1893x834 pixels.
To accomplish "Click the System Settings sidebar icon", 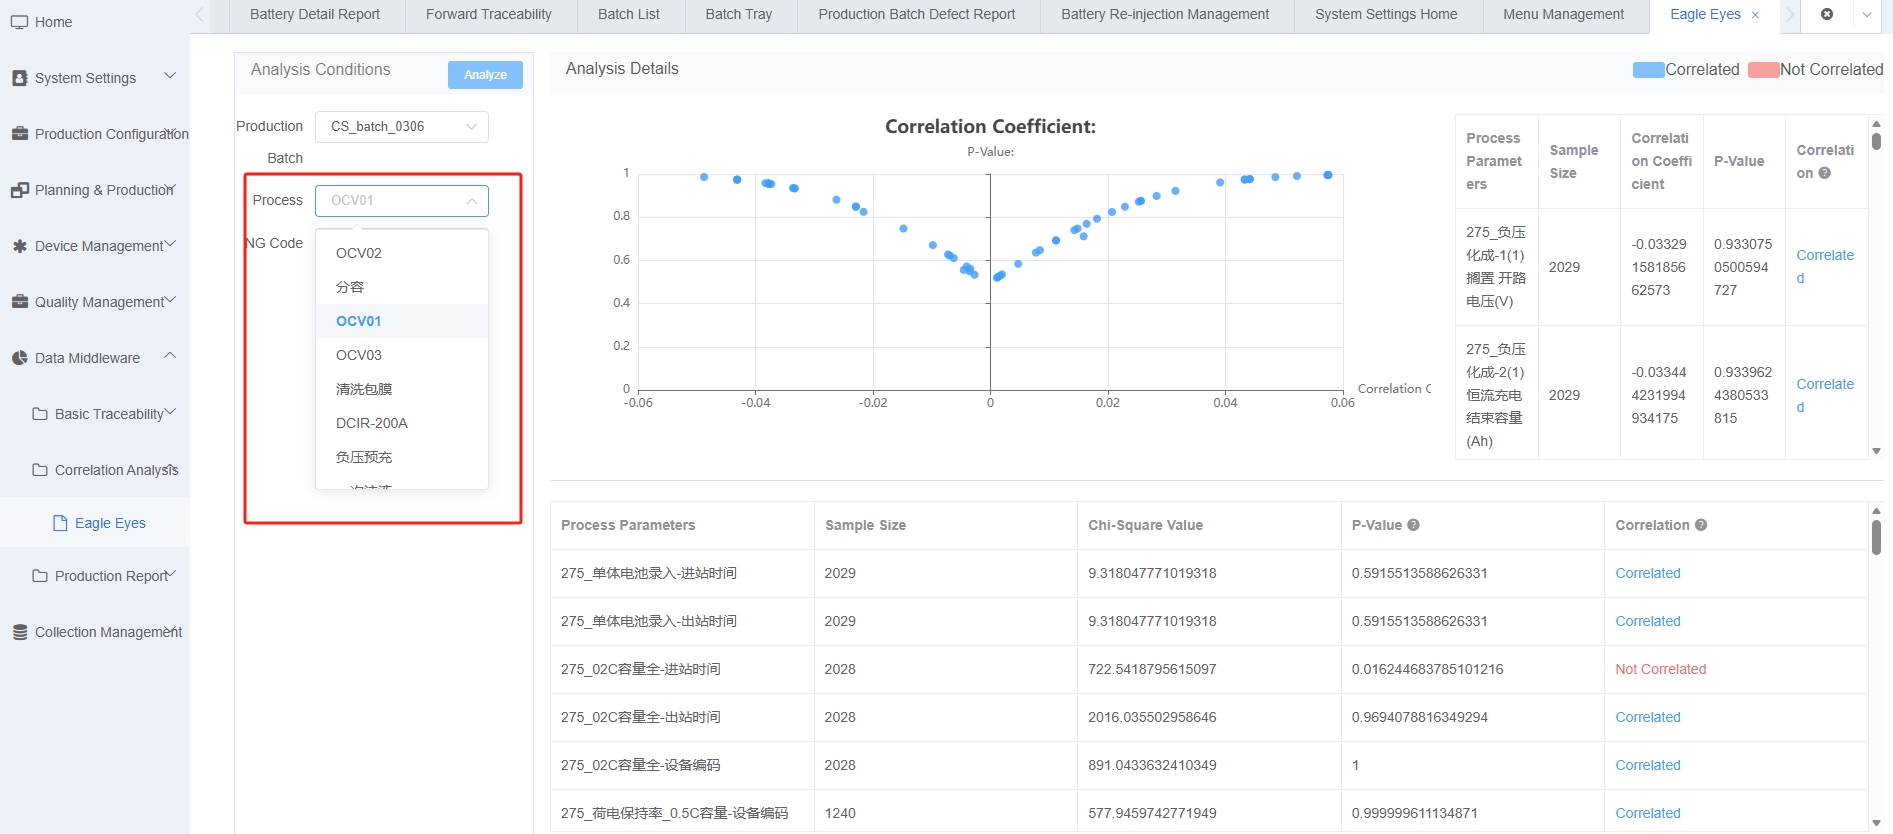I will pyautogui.click(x=19, y=78).
